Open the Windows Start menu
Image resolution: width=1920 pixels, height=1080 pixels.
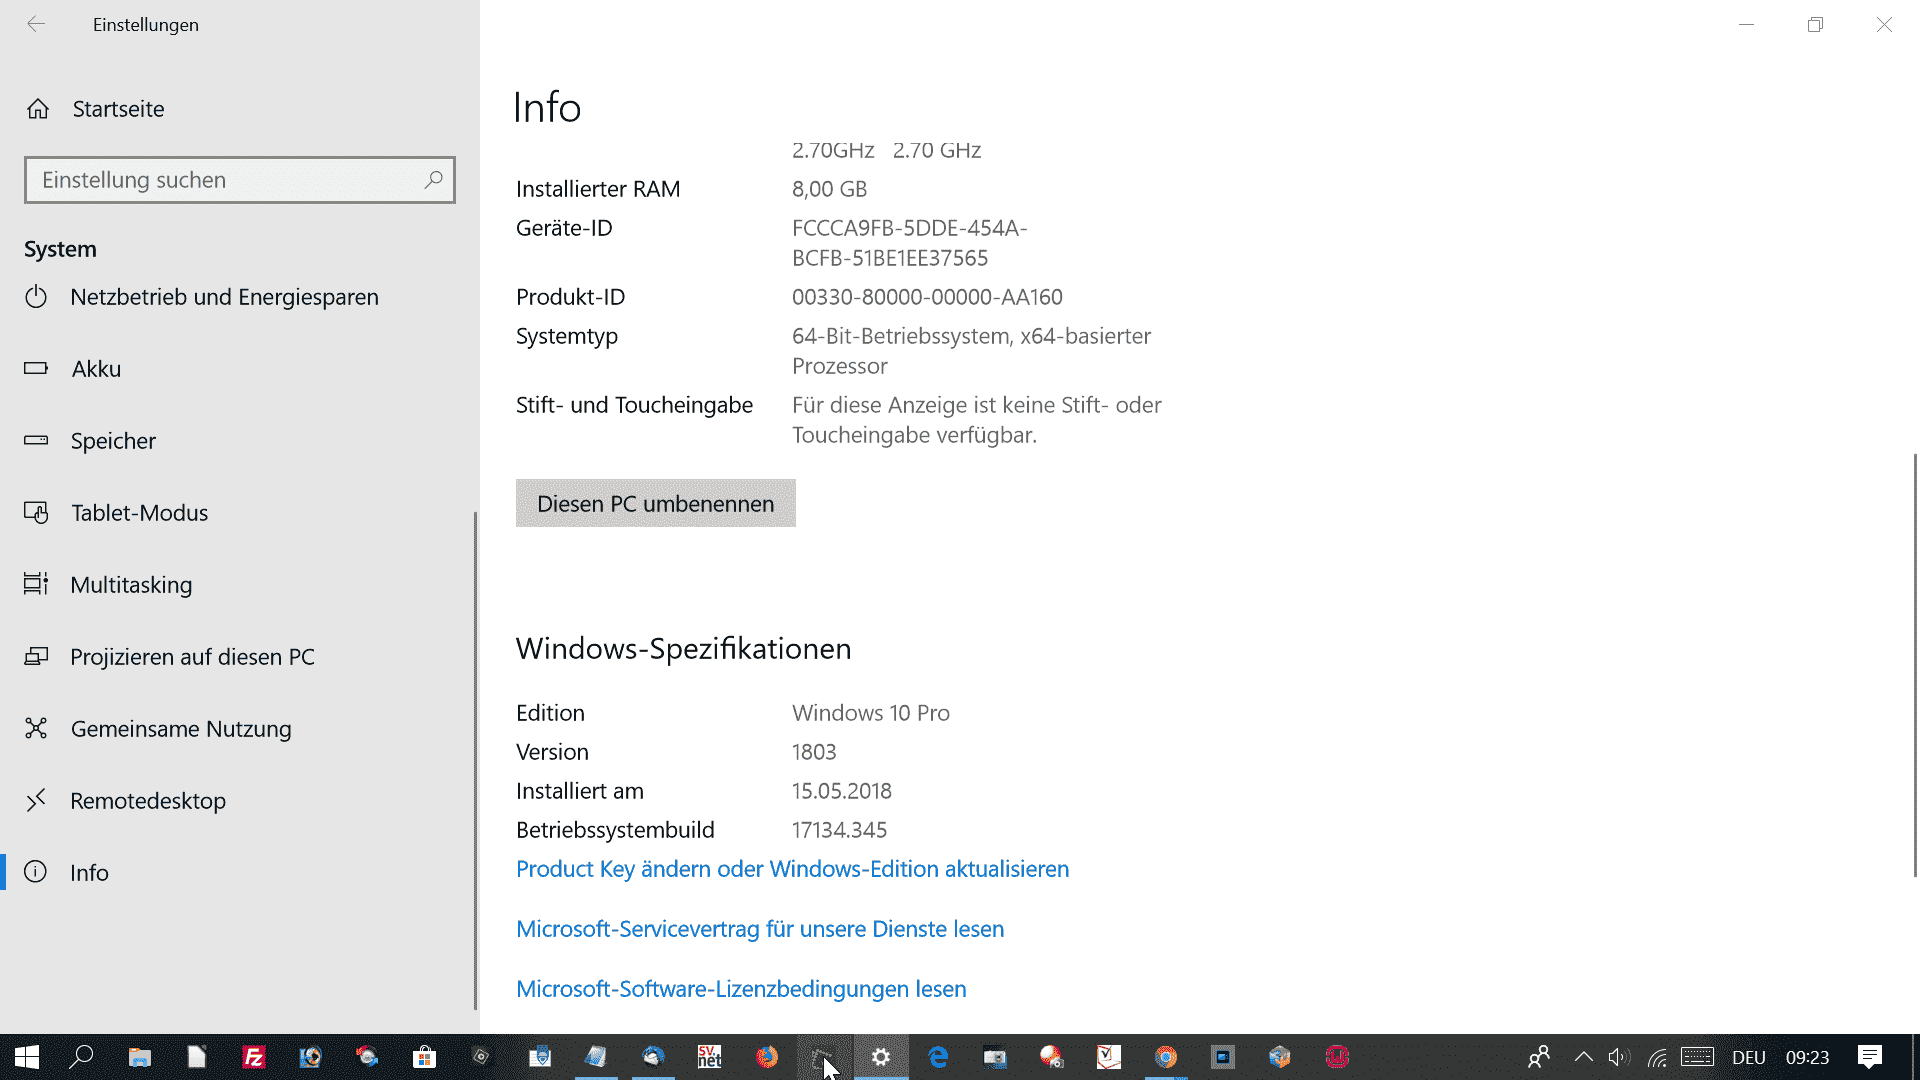[27, 1057]
